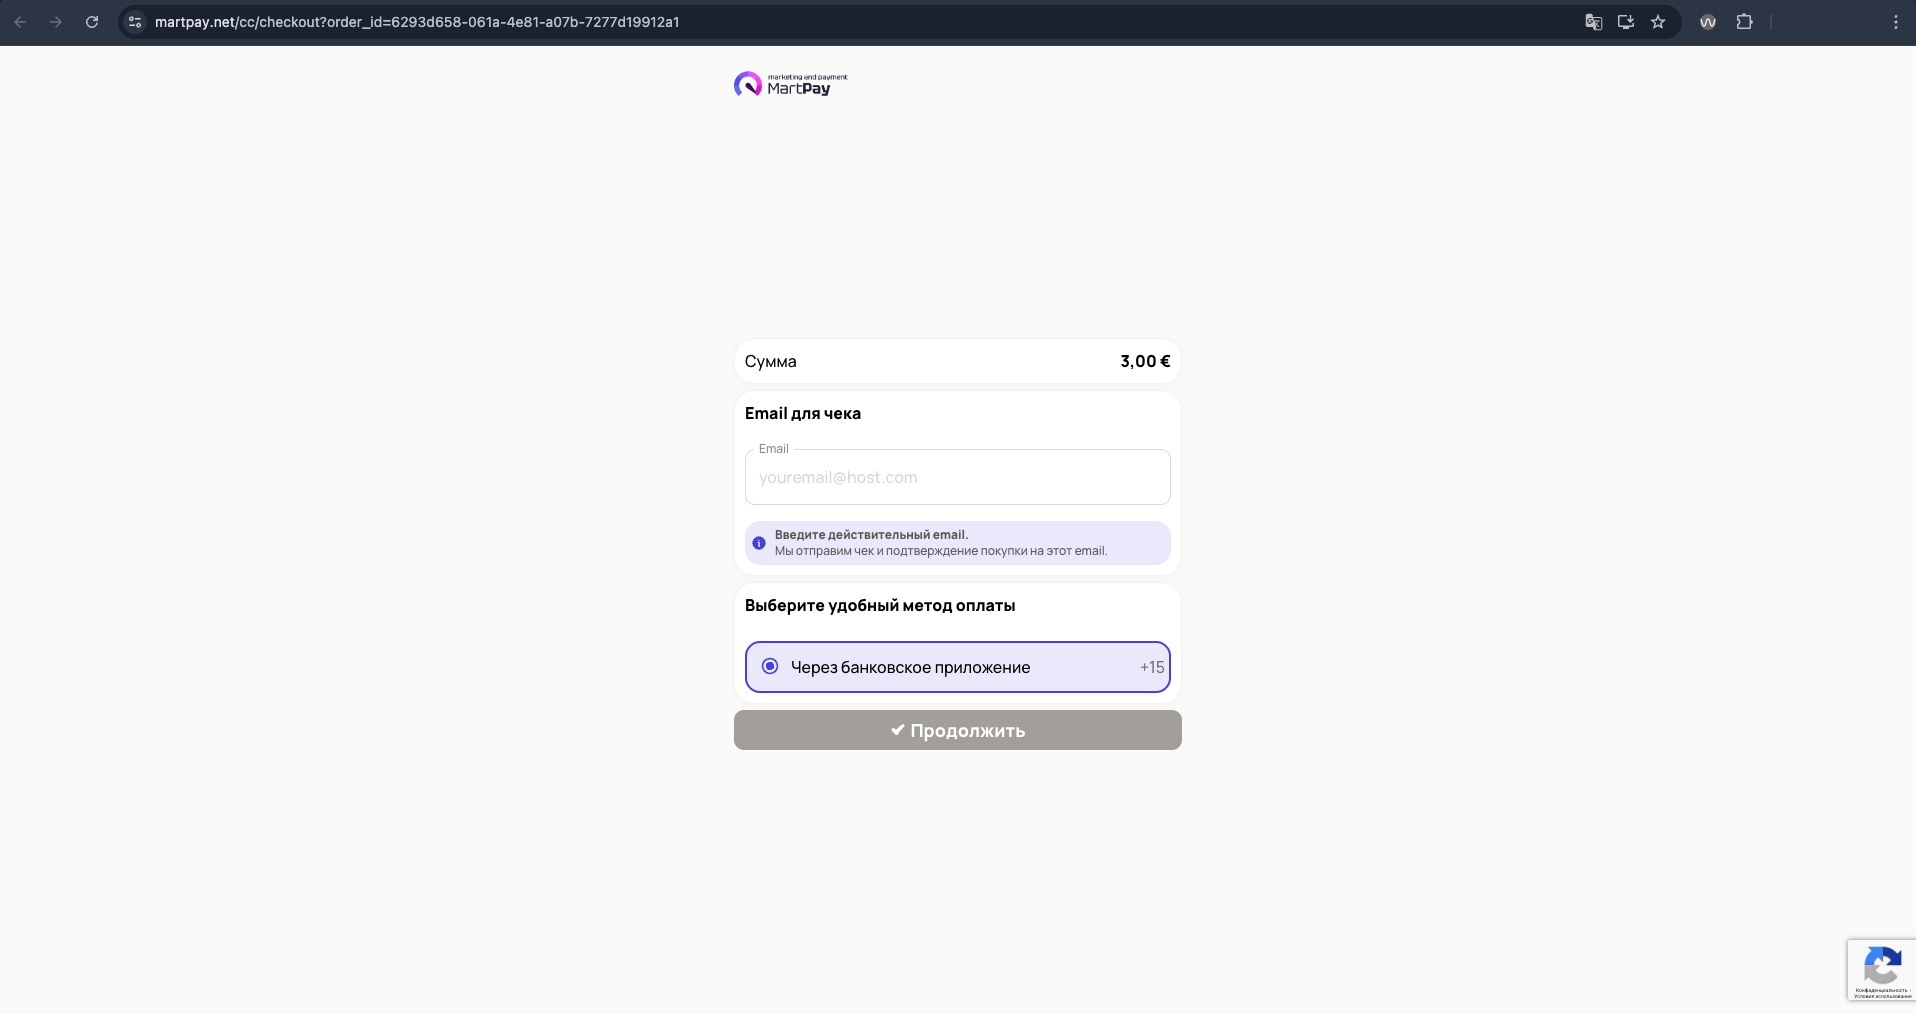Image resolution: width=1916 pixels, height=1014 pixels.
Task: Click the reCAPTCHA badge logo
Action: [1882, 966]
